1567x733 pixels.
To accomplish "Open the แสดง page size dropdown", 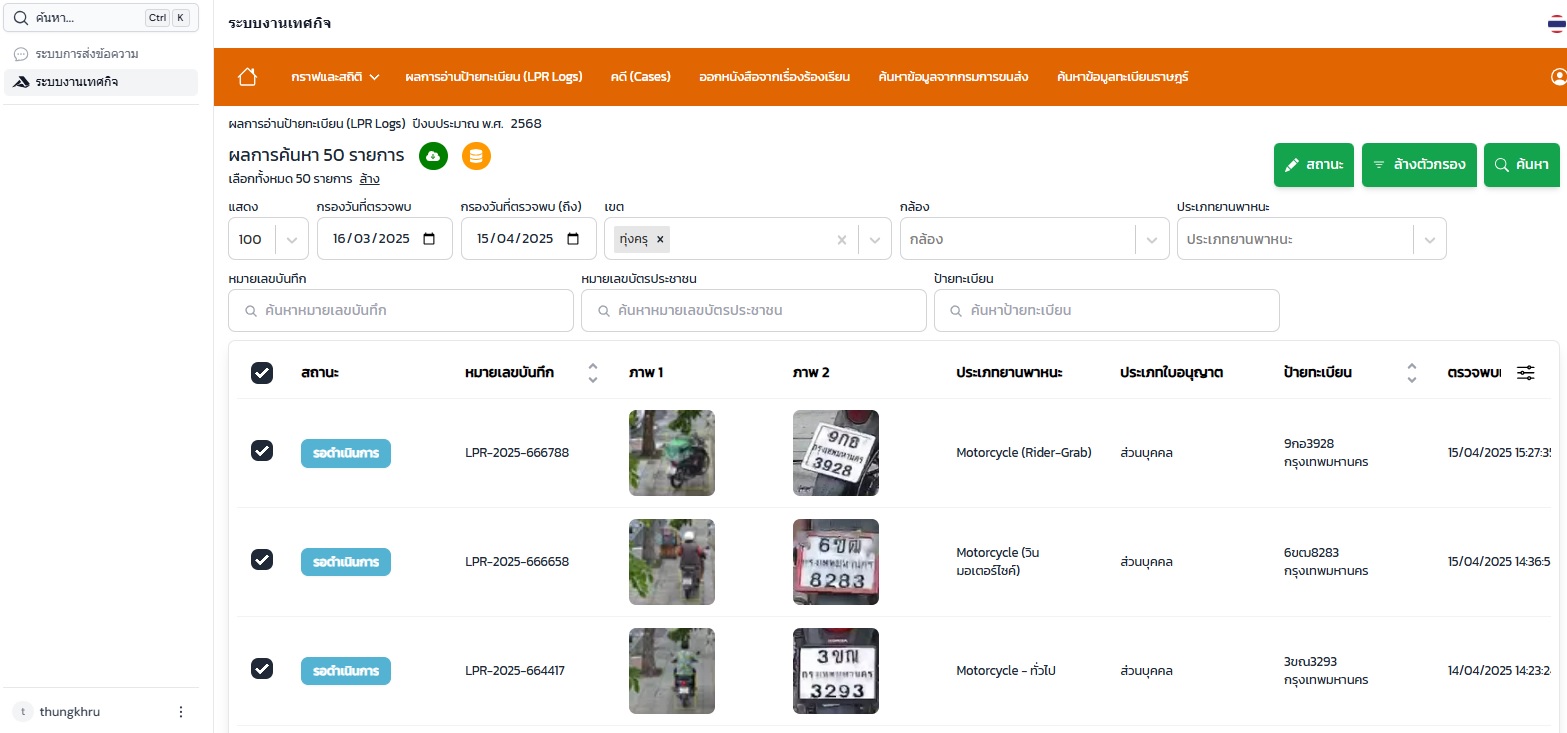I will point(291,240).
